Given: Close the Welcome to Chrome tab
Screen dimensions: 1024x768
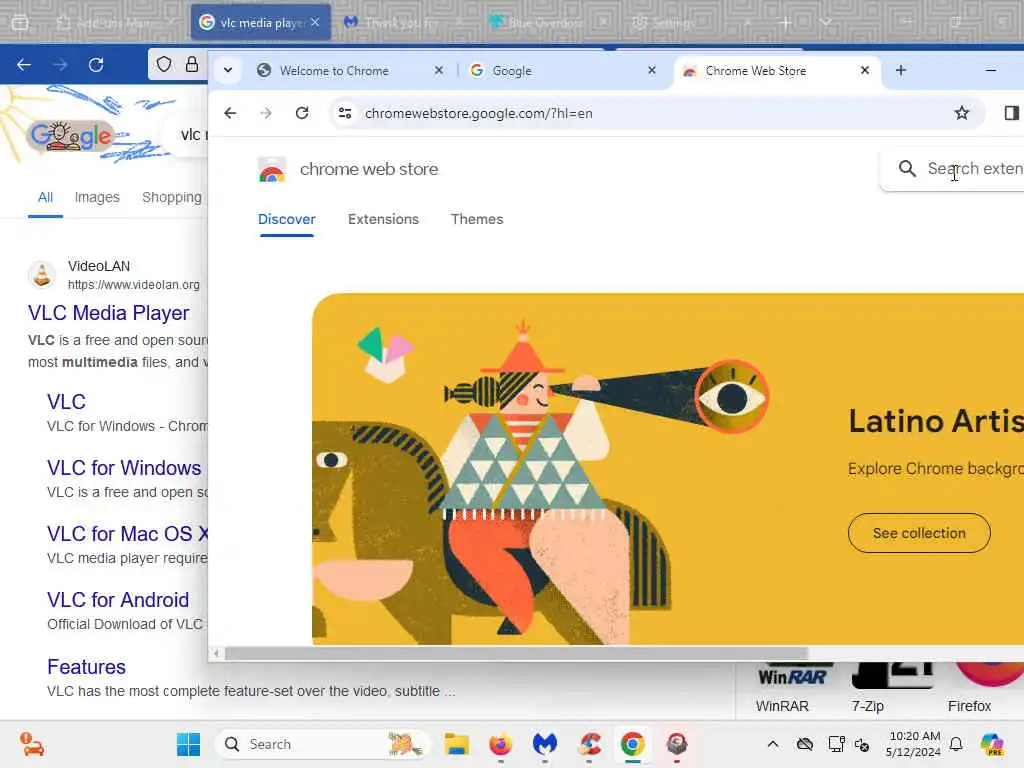Looking at the screenshot, I should pyautogui.click(x=439, y=70).
